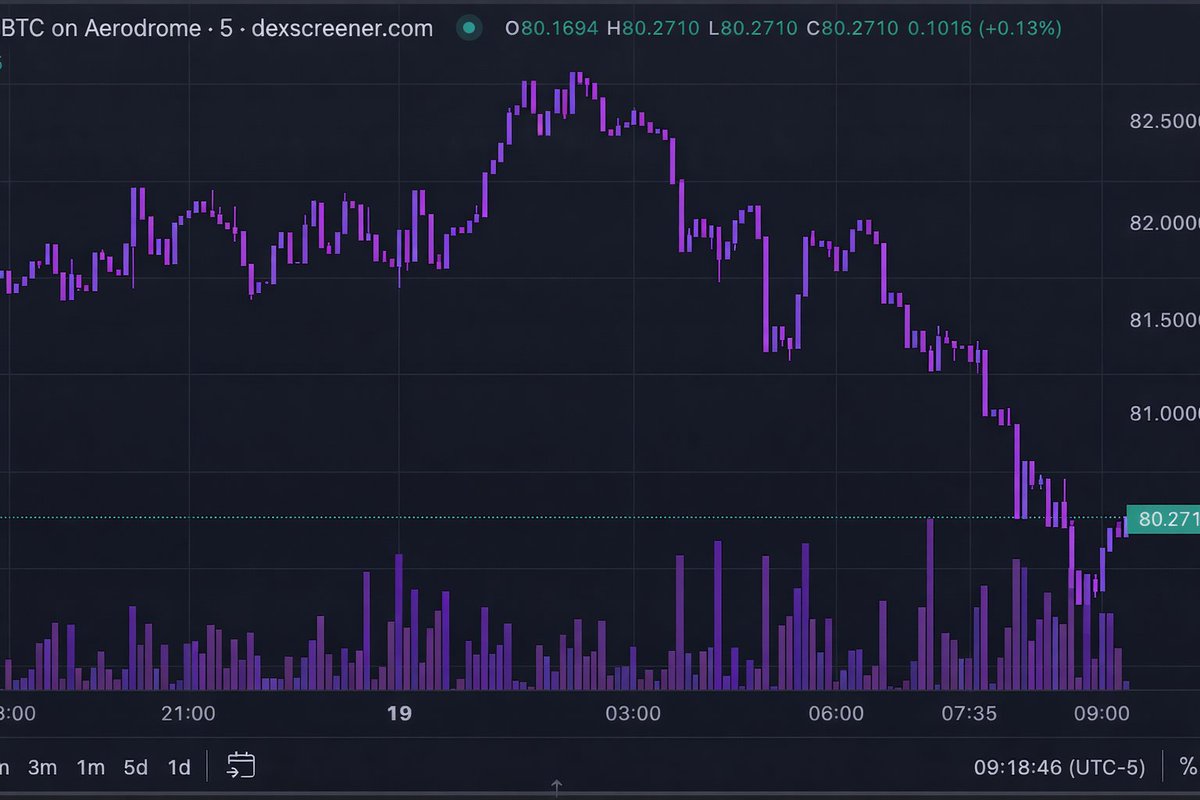Select the 5d date range
The width and height of the screenshot is (1200, 800).
pos(135,767)
